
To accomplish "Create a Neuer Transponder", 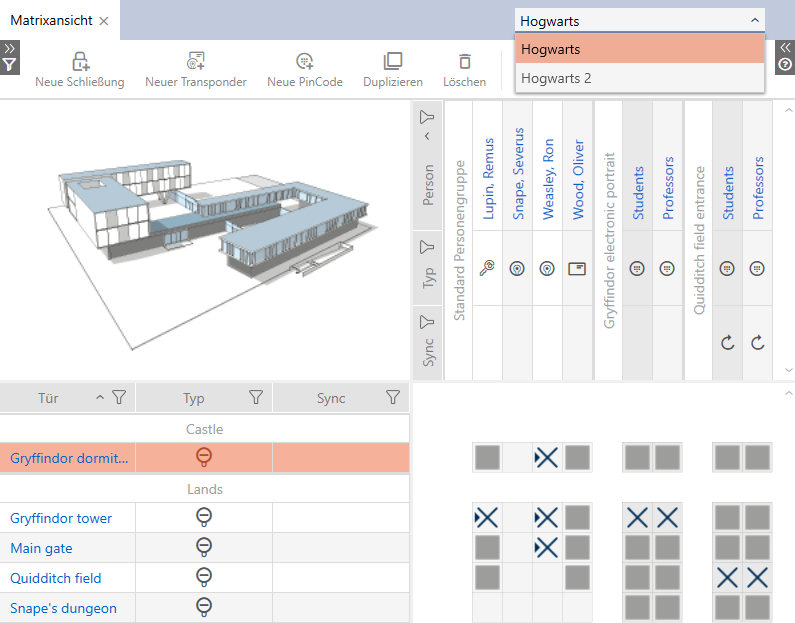I will click(x=195, y=62).
